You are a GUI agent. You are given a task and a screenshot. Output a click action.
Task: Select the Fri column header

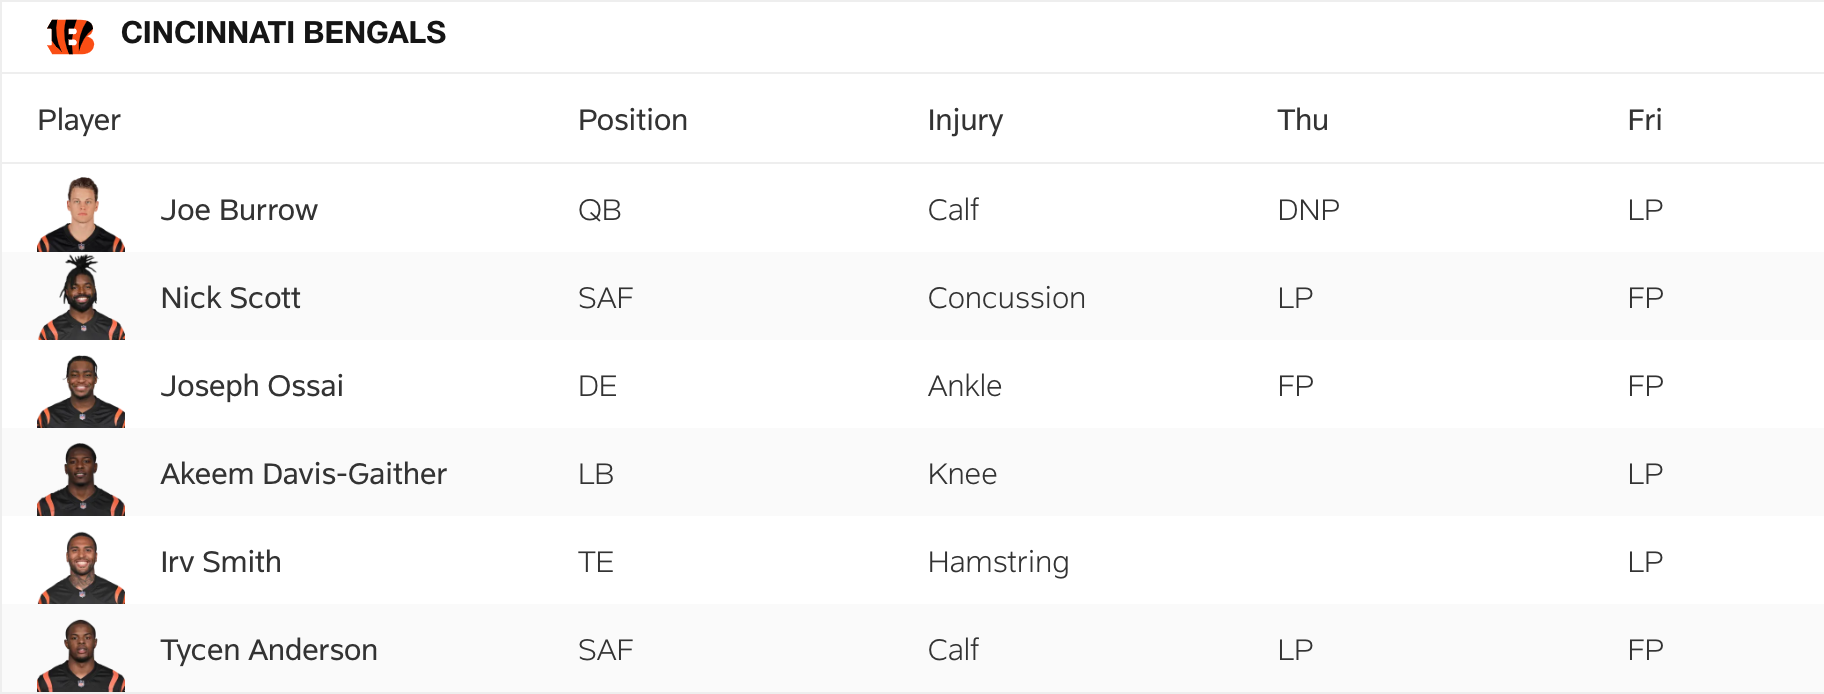click(x=1645, y=120)
